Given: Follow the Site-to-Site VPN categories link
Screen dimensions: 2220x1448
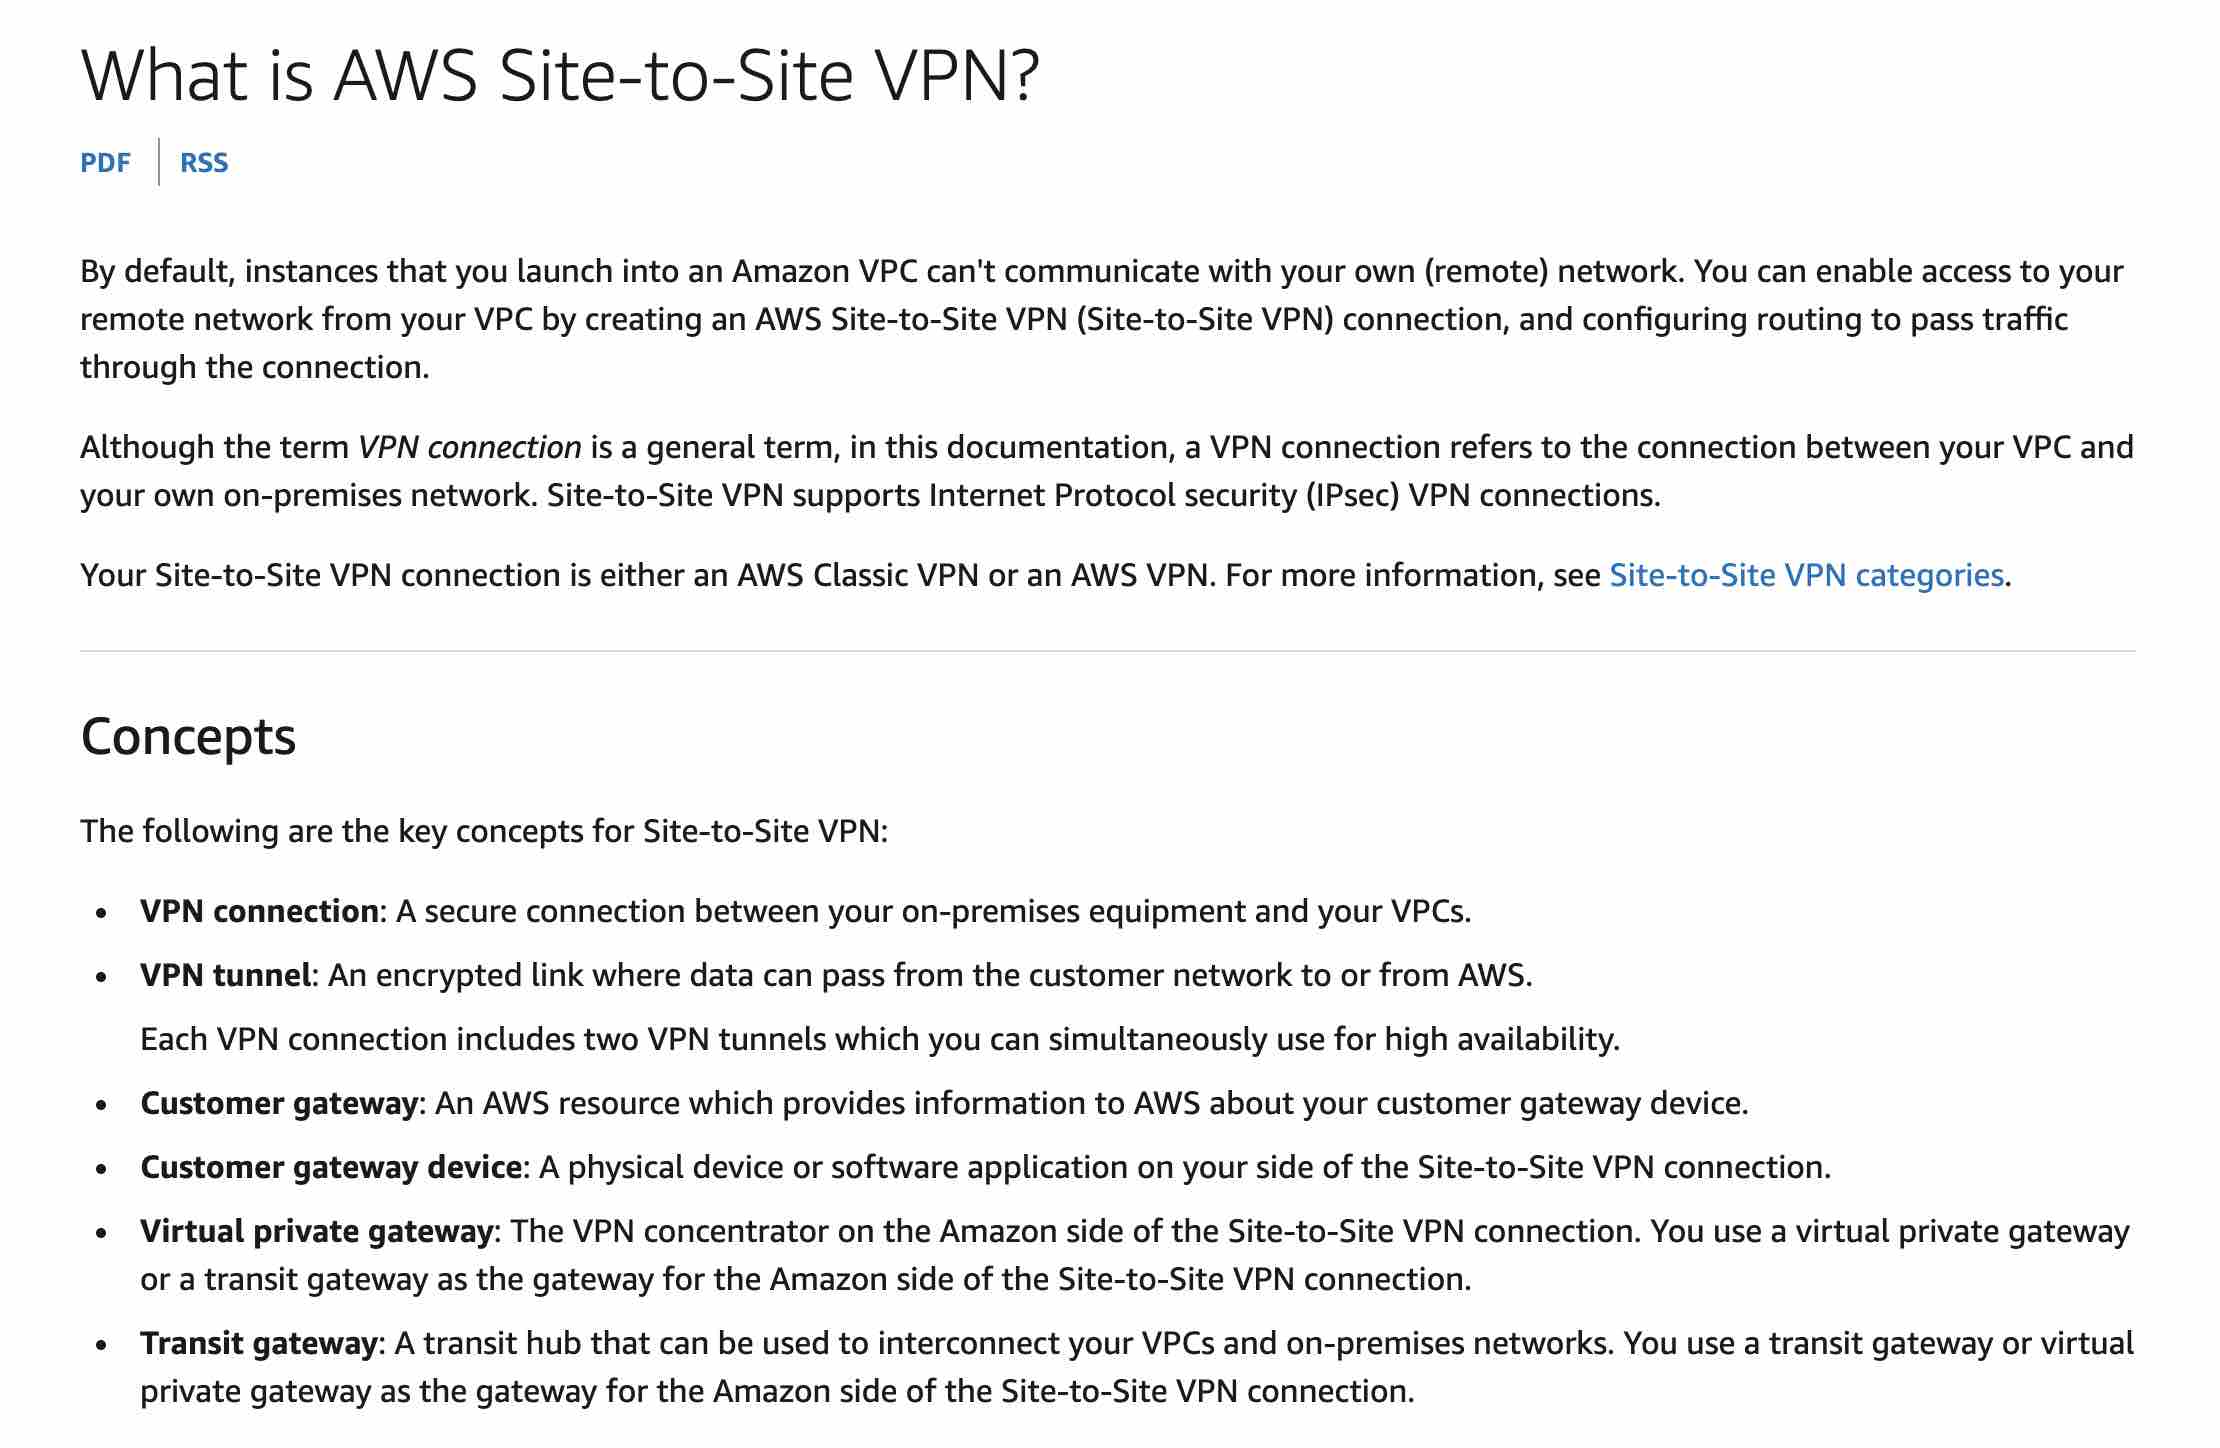Looking at the screenshot, I should (1806, 575).
